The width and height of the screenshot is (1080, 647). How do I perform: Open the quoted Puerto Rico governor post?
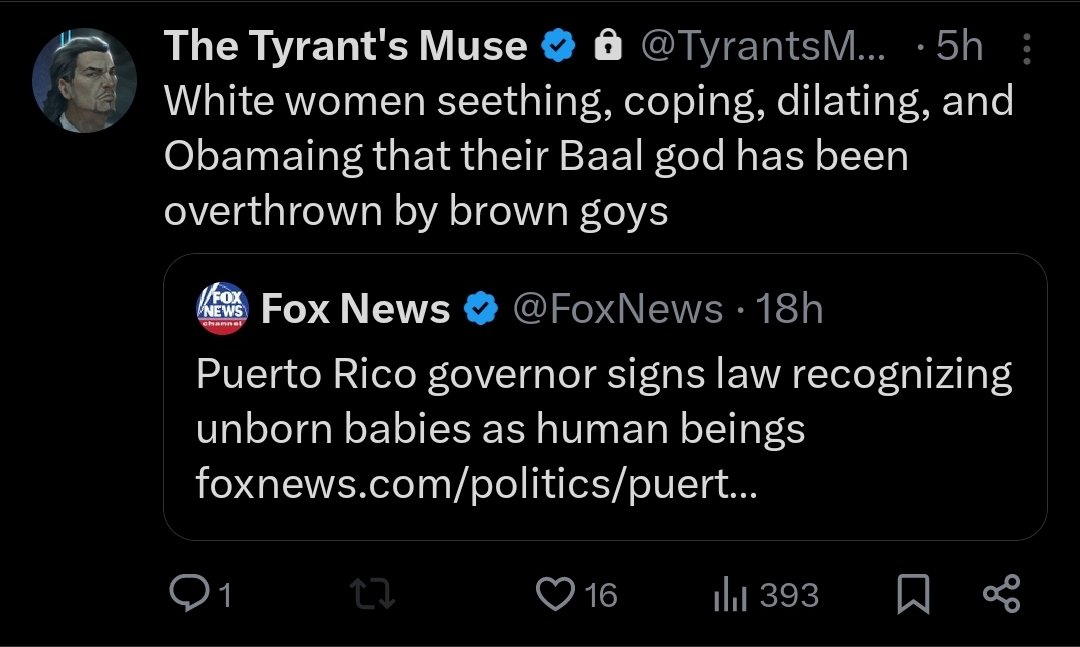(605, 397)
